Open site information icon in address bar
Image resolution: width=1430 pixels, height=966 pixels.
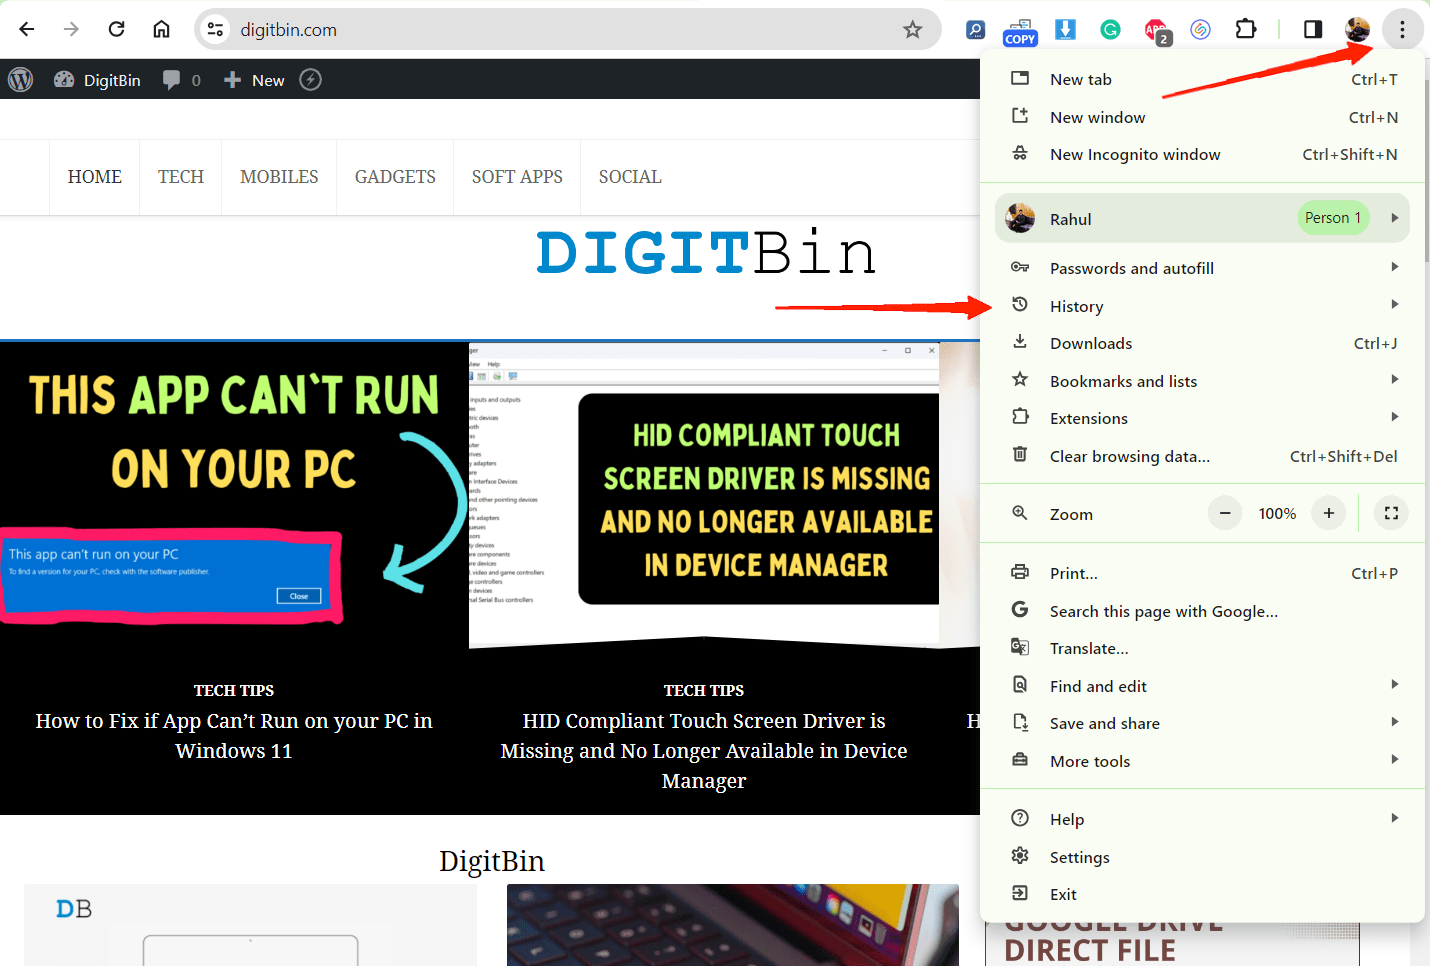point(215,30)
